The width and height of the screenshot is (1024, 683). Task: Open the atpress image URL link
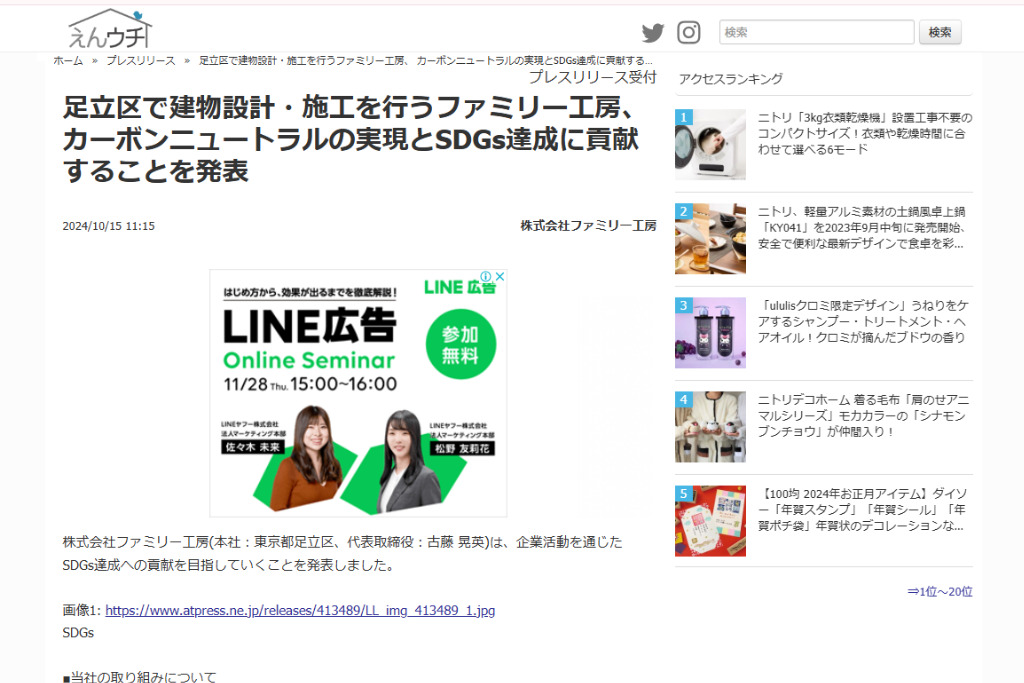[x=300, y=611]
